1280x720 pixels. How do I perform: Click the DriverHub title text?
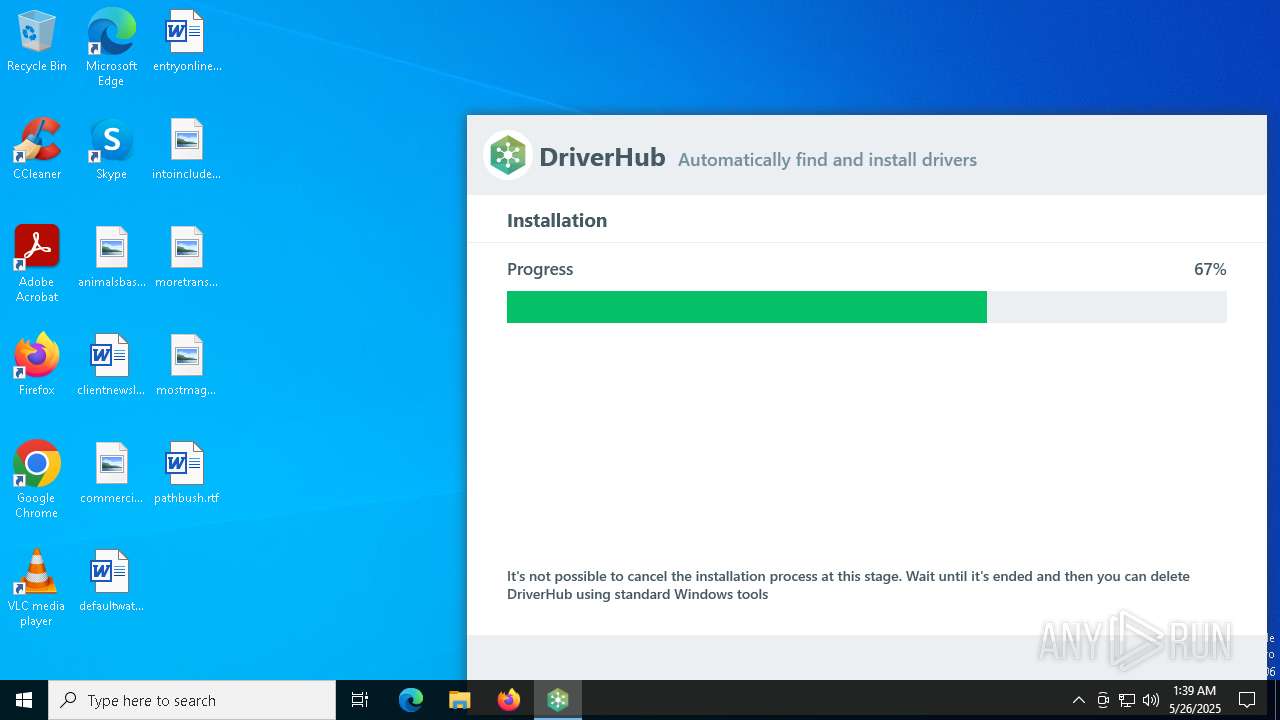[x=602, y=157]
